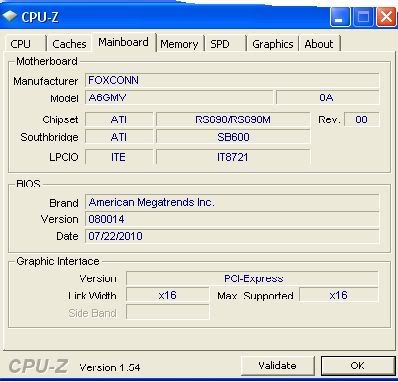The width and height of the screenshot is (398, 382).
Task: Click the CPU-Z title bar icon
Action: click(x=9, y=16)
